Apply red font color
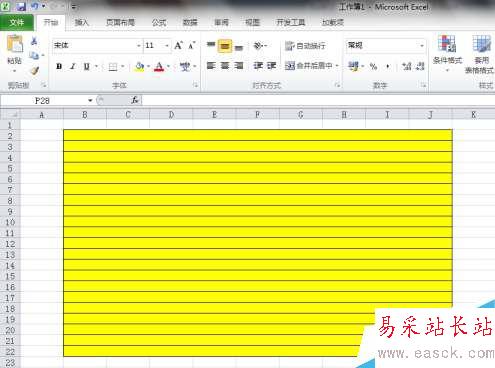This screenshot has width=495, height=368. point(159,67)
